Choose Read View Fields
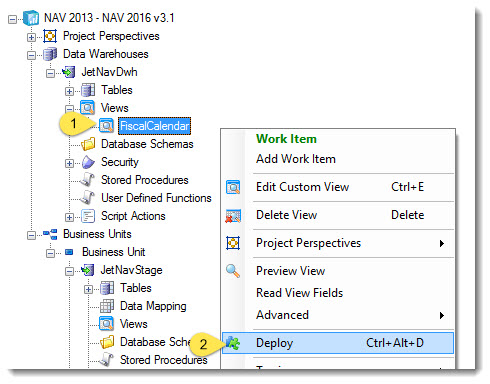The height and width of the screenshot is (384, 490). (x=338, y=293)
